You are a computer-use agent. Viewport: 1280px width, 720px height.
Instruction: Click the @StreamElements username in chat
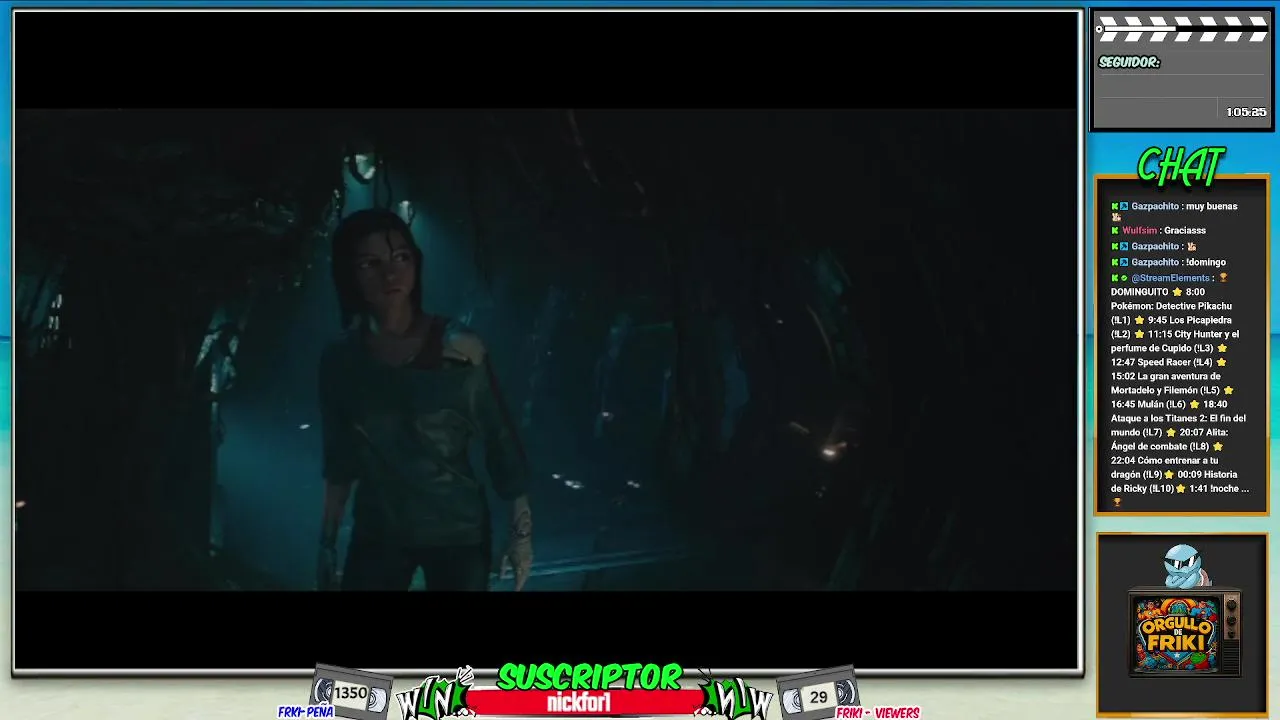tap(1171, 278)
